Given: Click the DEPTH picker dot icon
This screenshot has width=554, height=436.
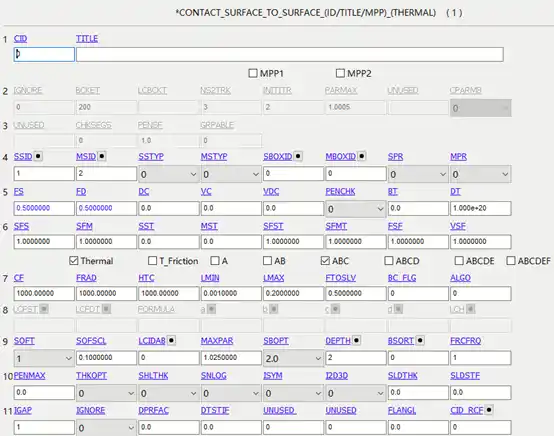Looking at the screenshot, I should (x=356, y=341).
